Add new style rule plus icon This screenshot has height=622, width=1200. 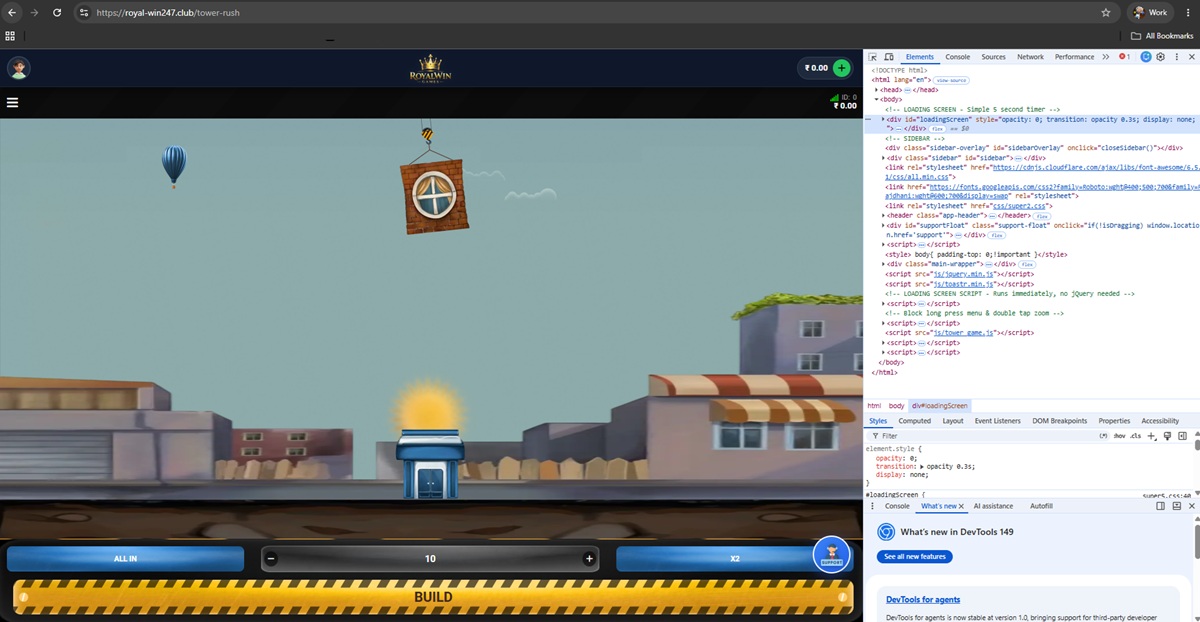1151,436
